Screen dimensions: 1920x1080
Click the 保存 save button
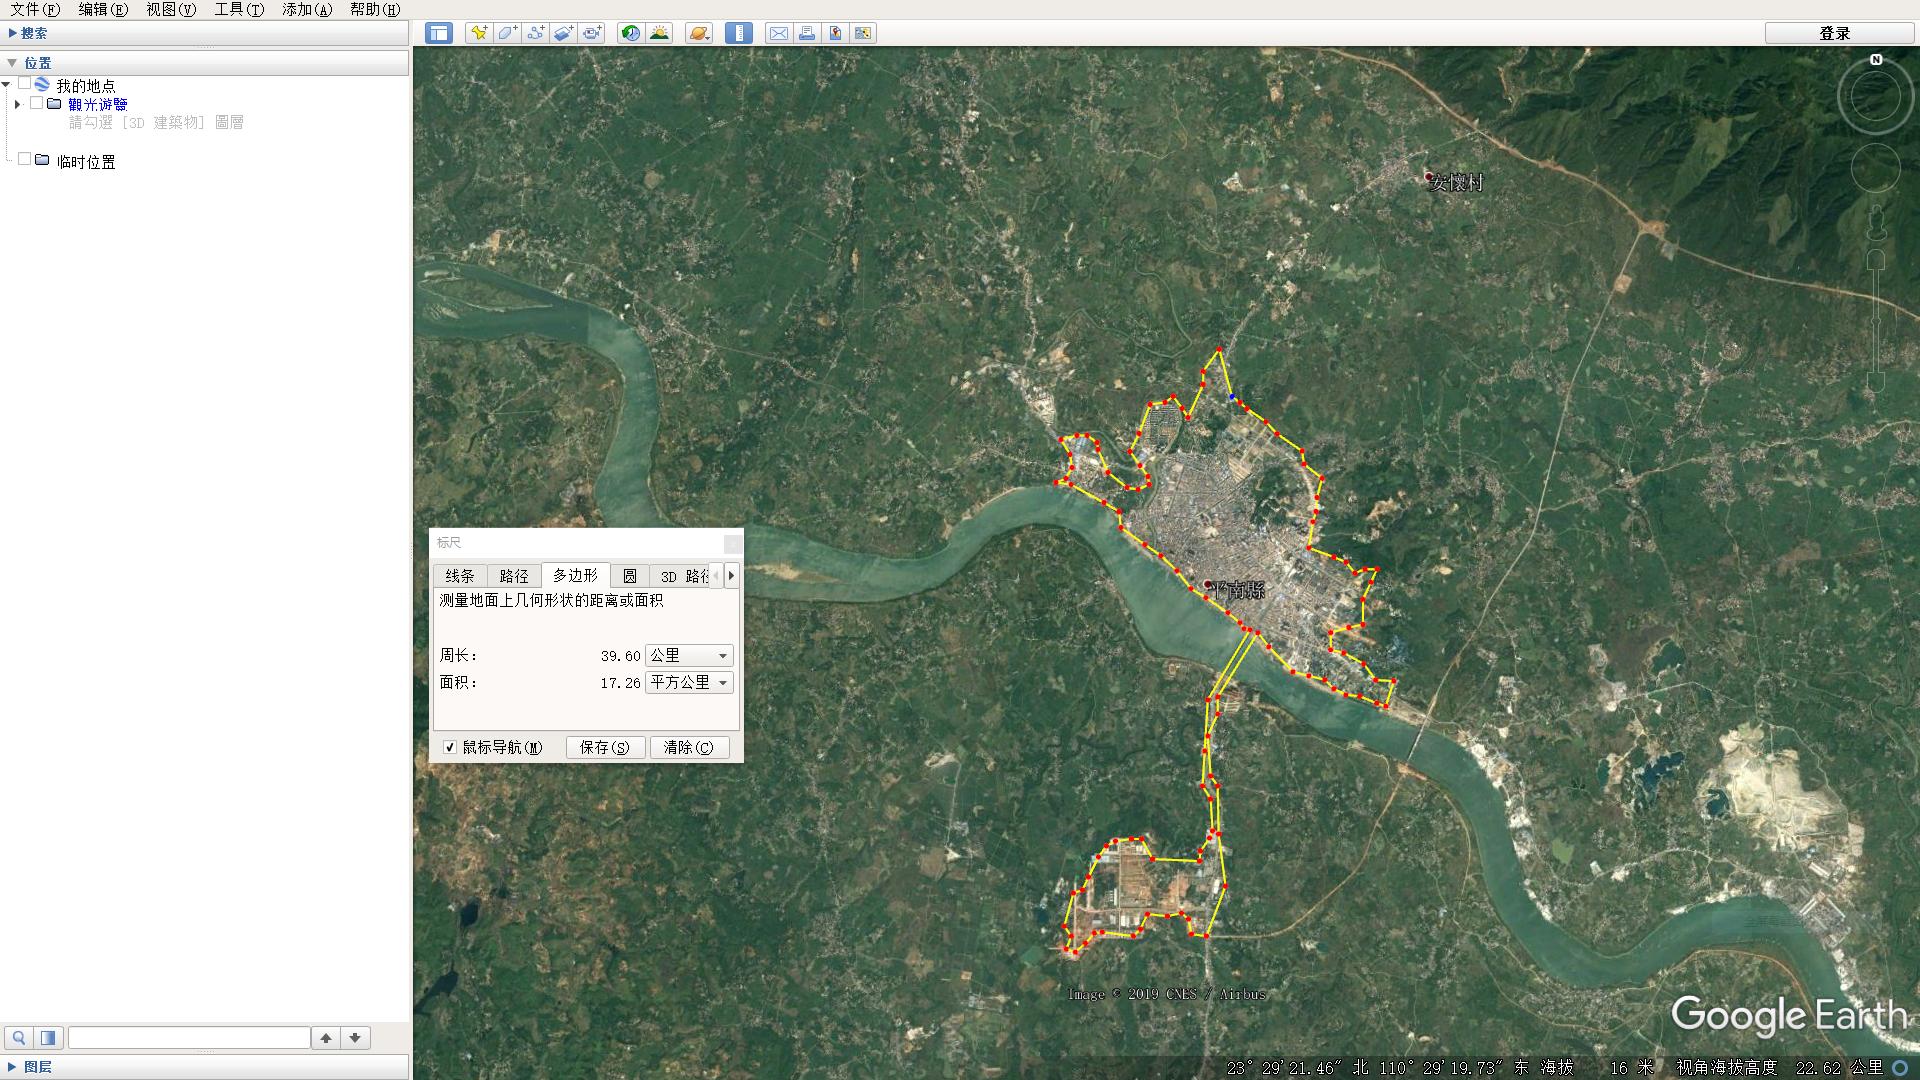click(605, 747)
